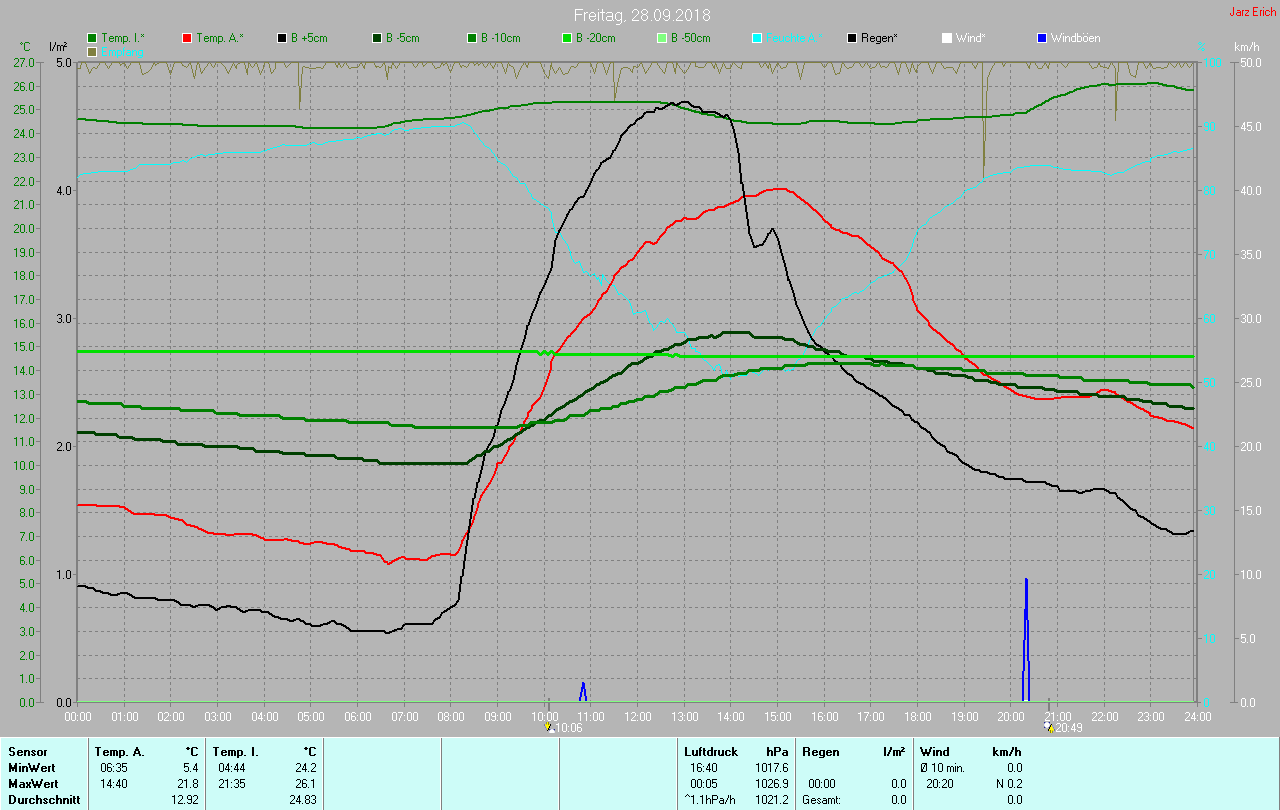The width and height of the screenshot is (1280, 810).
Task: Click the Sensor table header
Action: point(27,752)
